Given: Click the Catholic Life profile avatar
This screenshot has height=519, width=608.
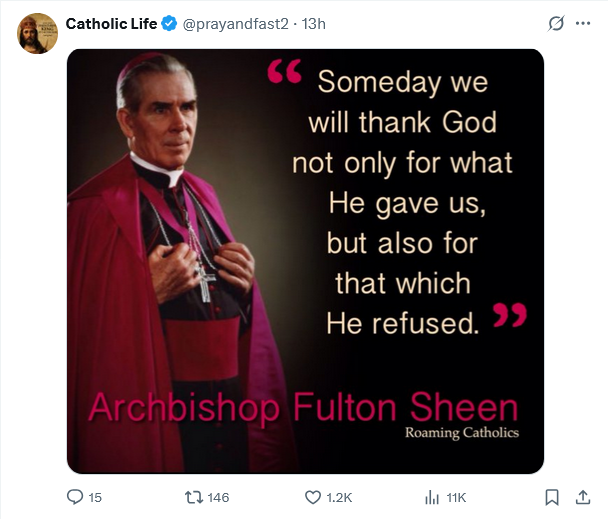Looking at the screenshot, I should pos(37,33).
